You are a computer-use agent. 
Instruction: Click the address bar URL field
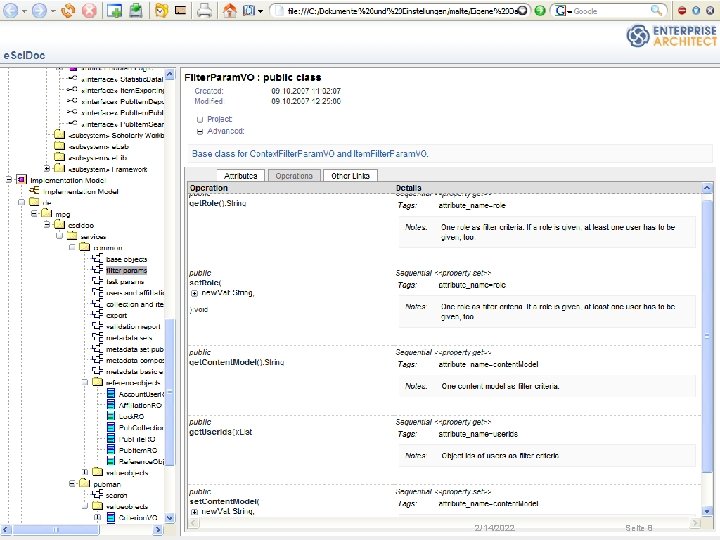click(x=400, y=11)
